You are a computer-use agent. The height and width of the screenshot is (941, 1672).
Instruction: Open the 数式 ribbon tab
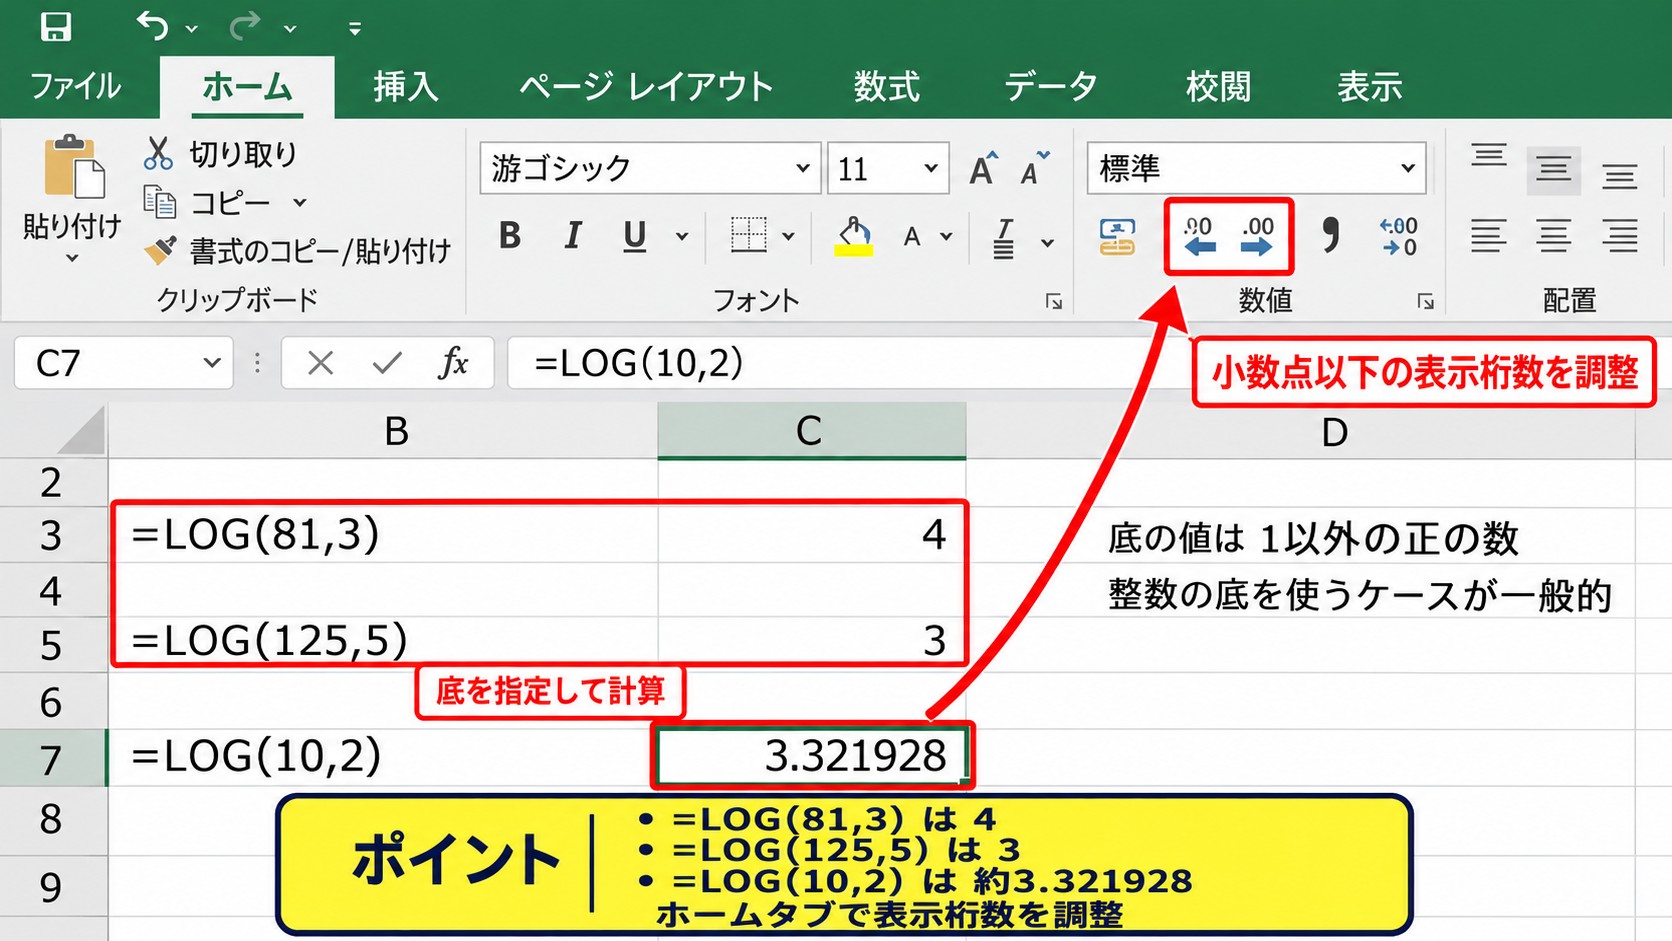(x=887, y=87)
